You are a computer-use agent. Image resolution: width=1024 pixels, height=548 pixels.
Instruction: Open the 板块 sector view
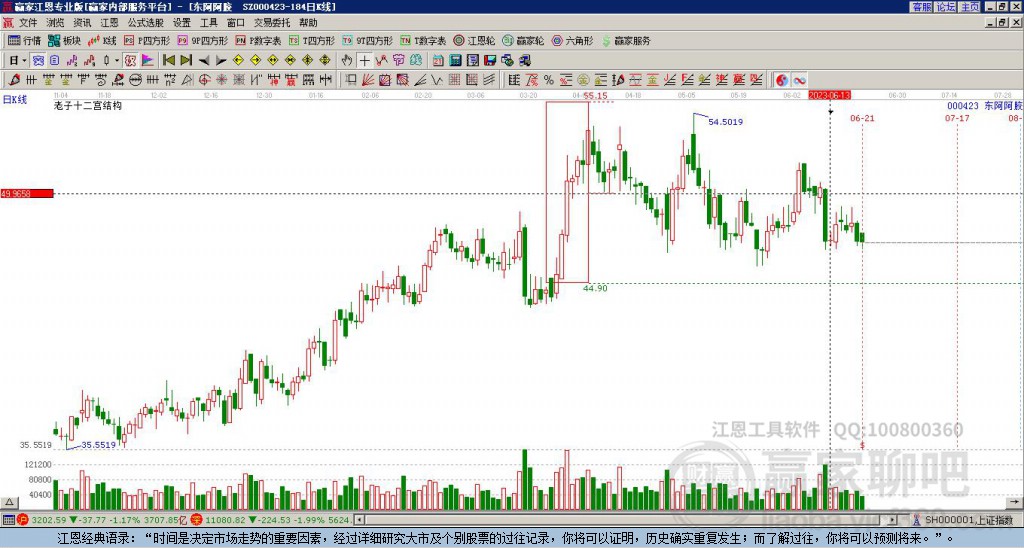(65, 40)
